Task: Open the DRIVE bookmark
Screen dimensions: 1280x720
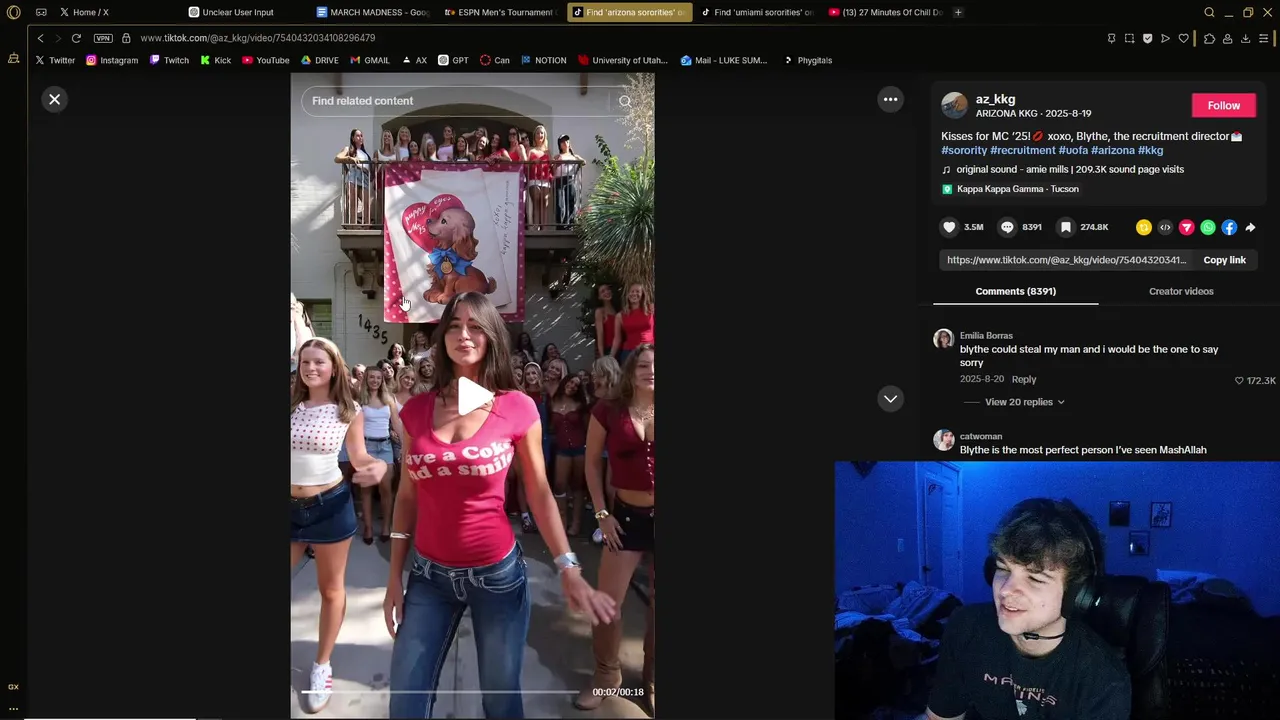Action: click(x=320, y=60)
